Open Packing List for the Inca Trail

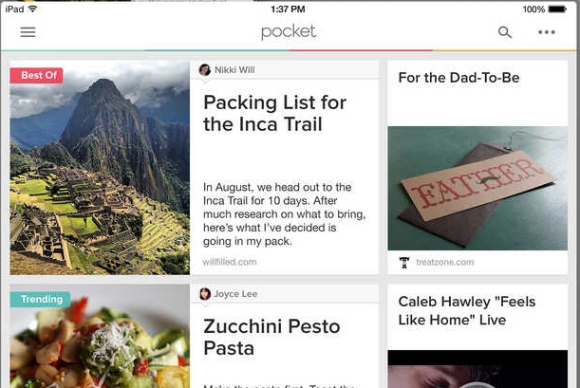[274, 113]
